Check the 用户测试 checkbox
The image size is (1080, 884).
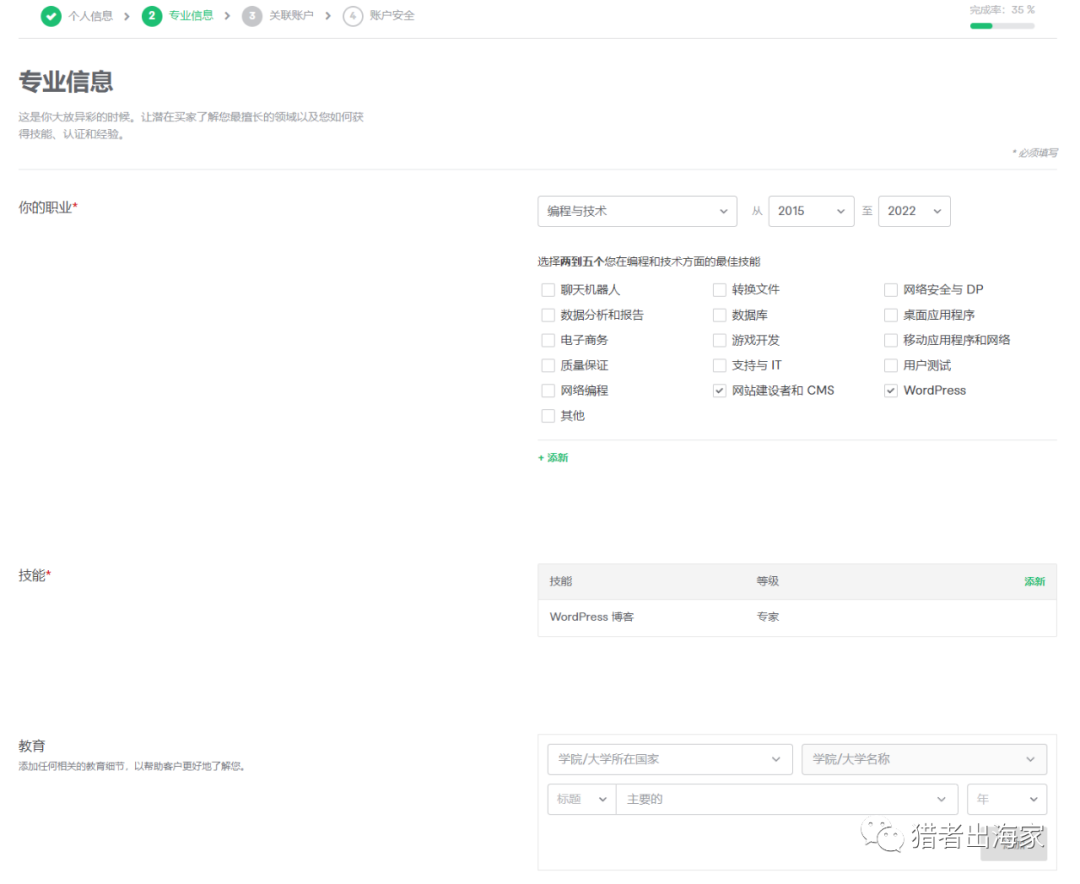pos(891,366)
